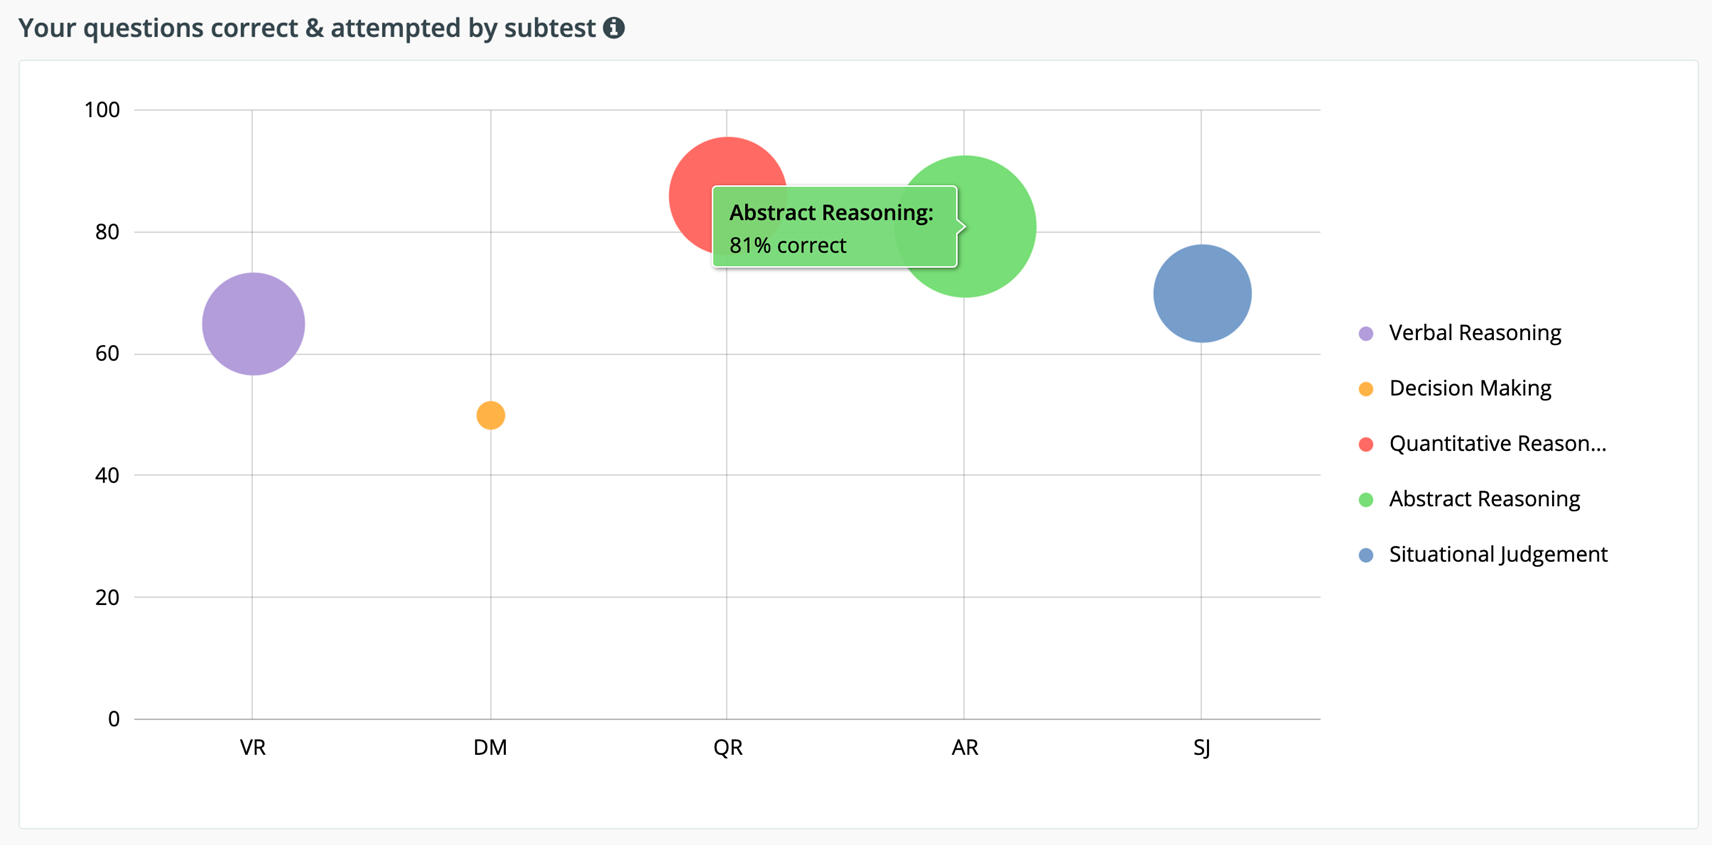Click the info icon beside the chart title

pos(614,28)
